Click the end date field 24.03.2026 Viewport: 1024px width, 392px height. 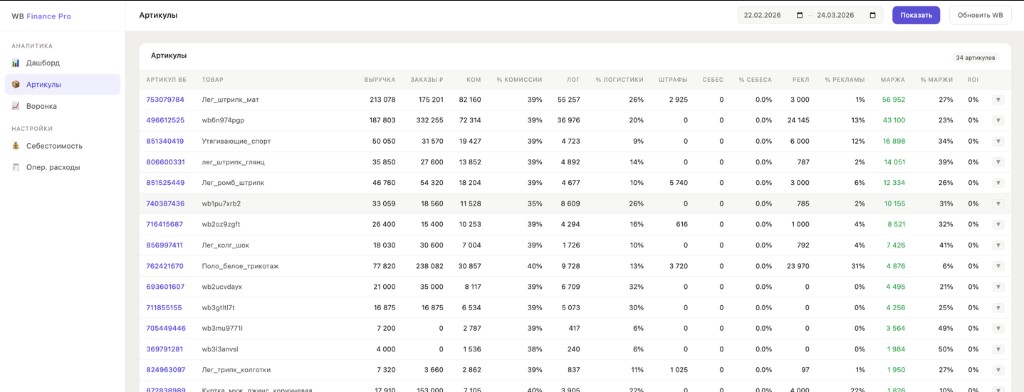coord(846,16)
